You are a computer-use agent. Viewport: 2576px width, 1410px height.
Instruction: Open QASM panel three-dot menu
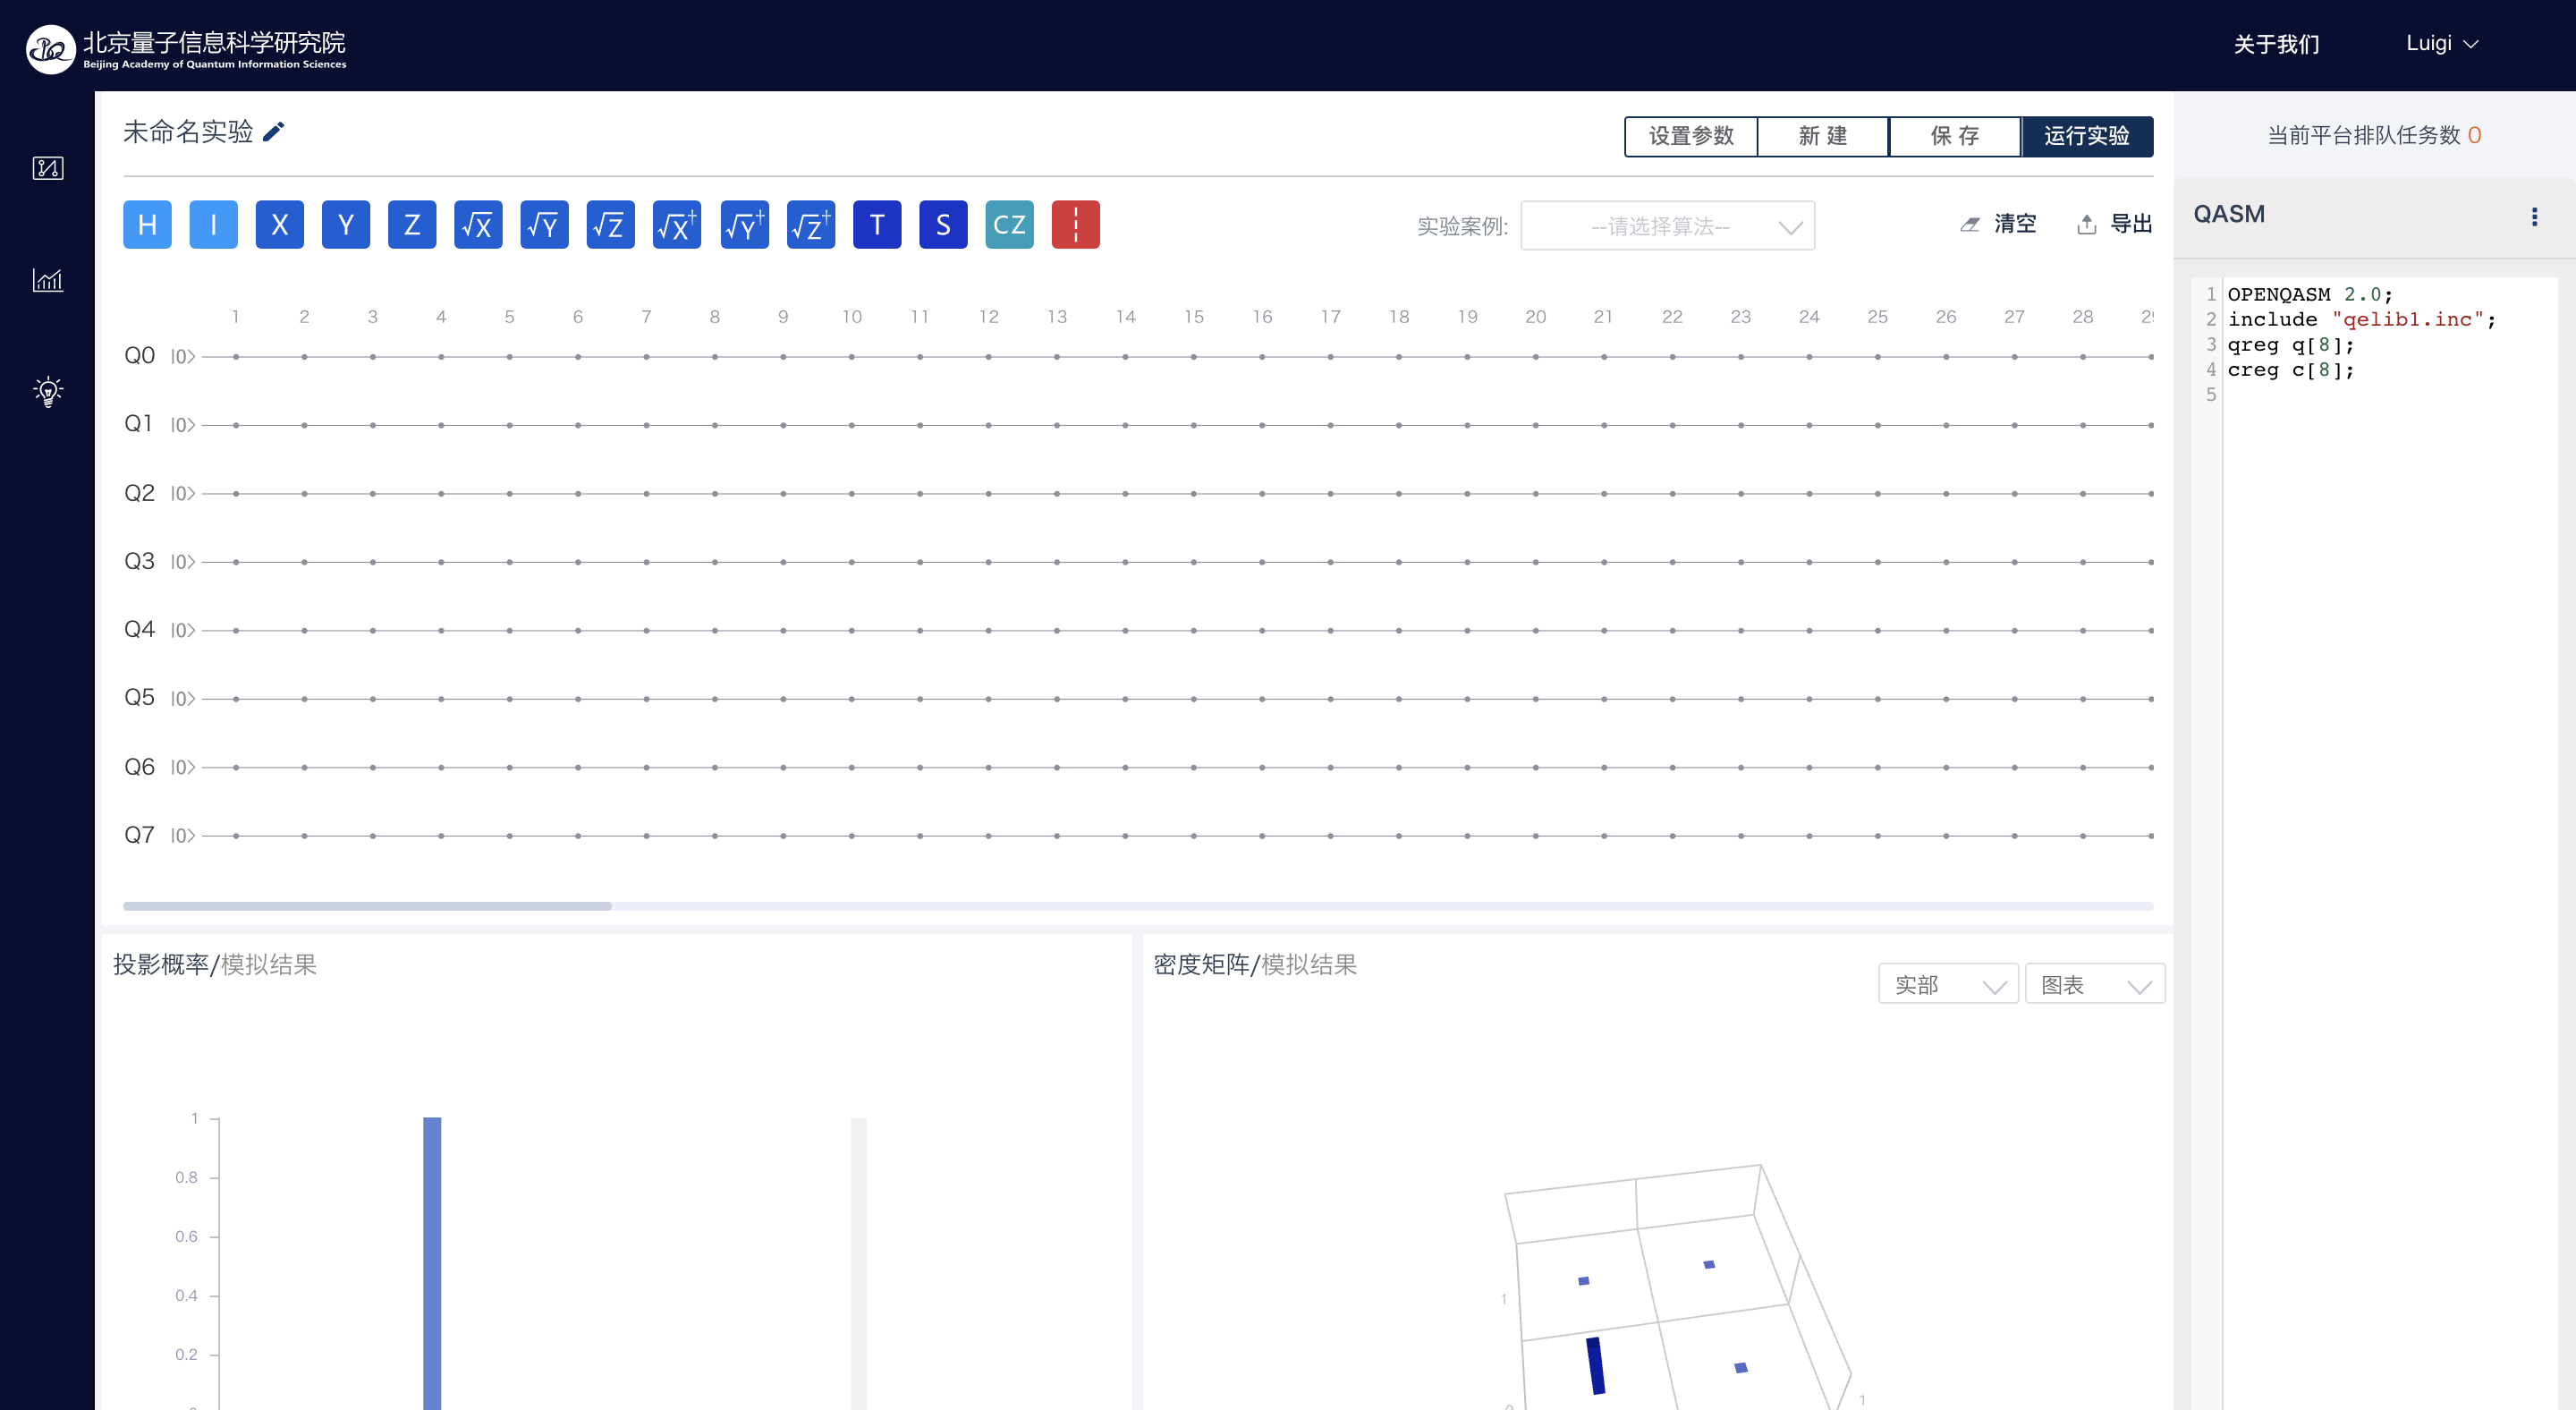click(x=2534, y=217)
